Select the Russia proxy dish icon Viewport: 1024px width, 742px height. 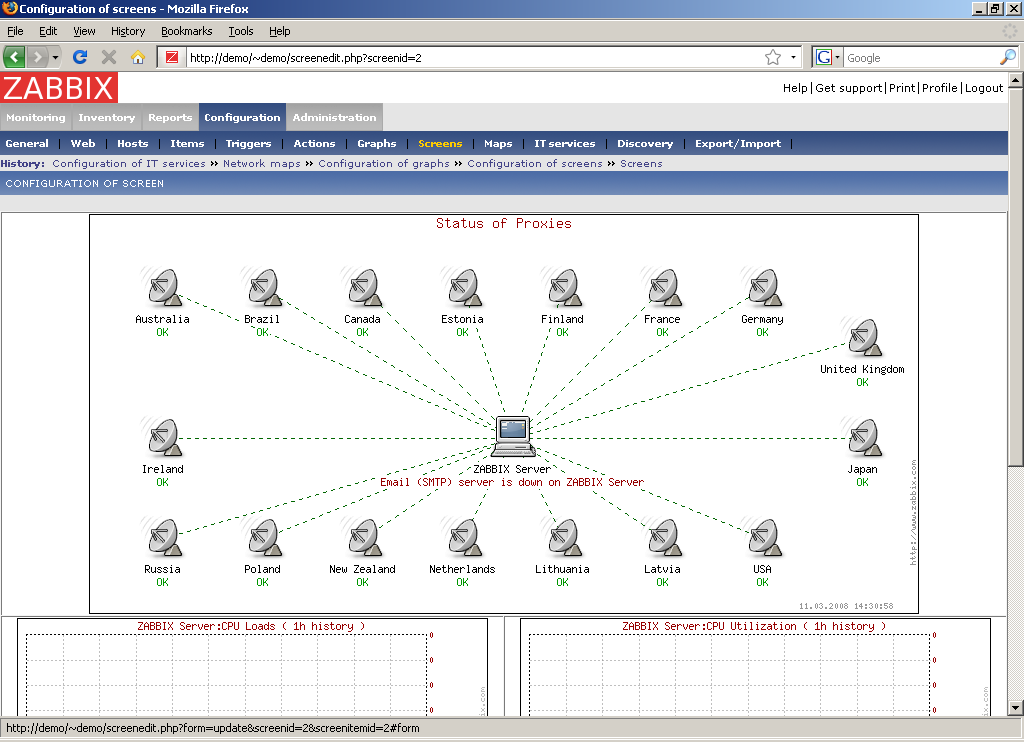click(x=163, y=538)
